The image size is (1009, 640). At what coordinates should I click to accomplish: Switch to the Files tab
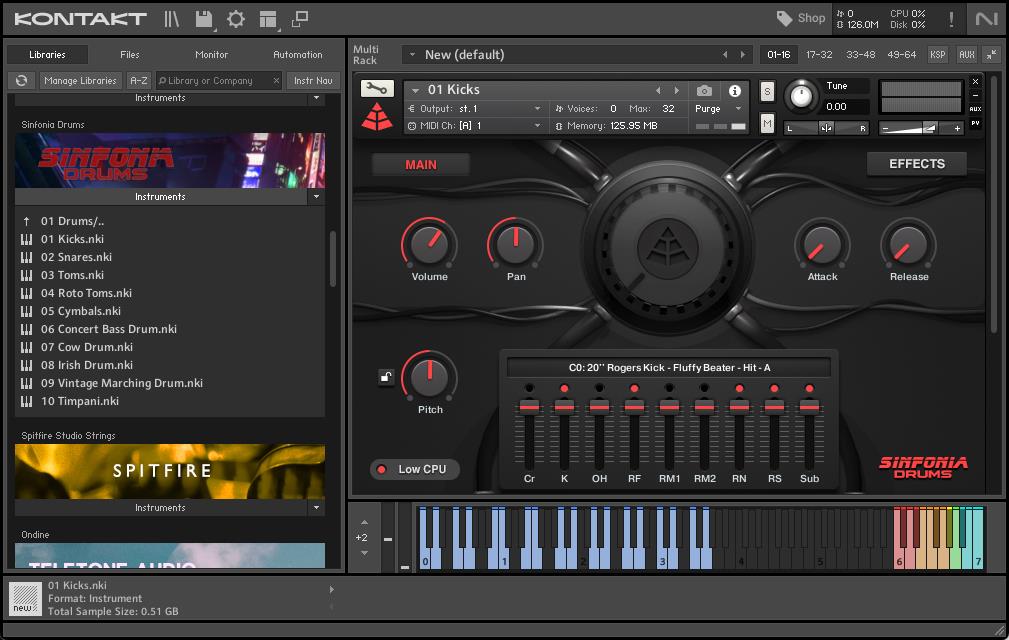click(130, 55)
